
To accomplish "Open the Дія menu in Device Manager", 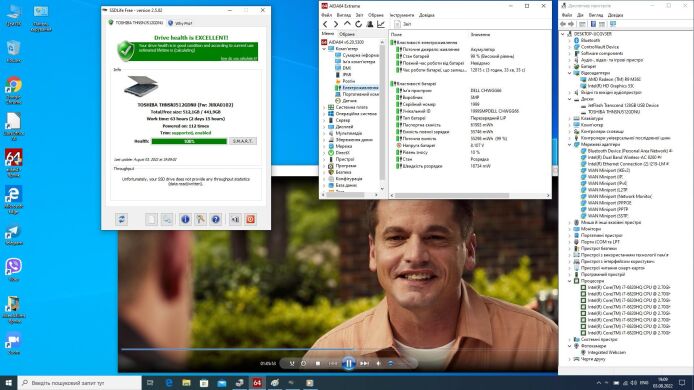I will (x=580, y=15).
